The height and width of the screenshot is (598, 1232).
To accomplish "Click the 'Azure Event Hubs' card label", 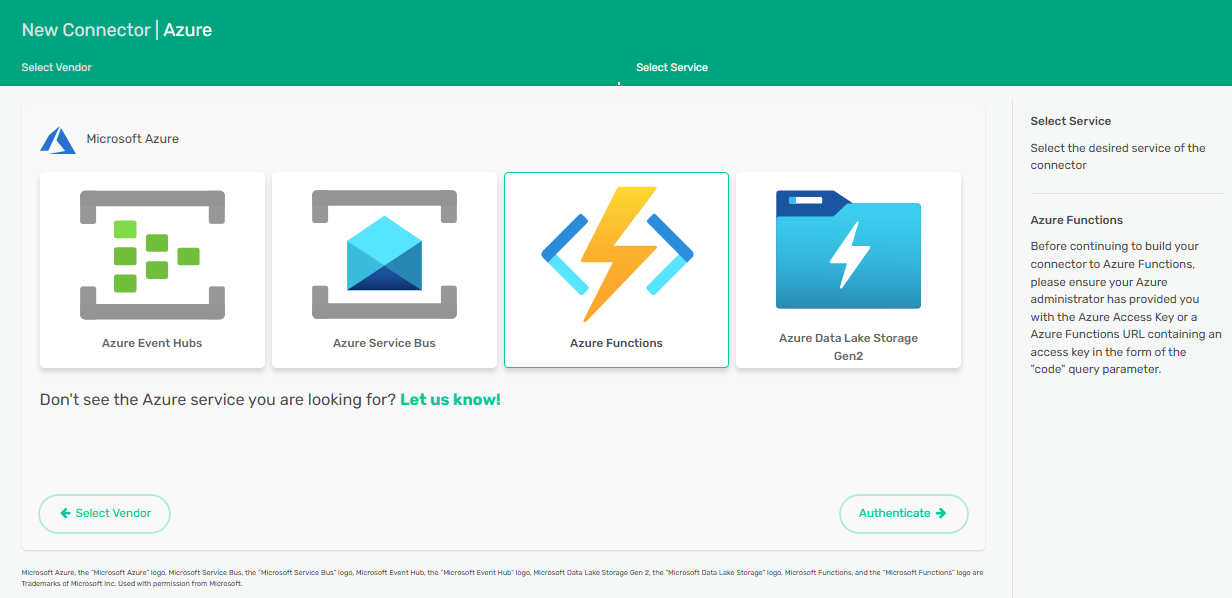I will (152, 343).
